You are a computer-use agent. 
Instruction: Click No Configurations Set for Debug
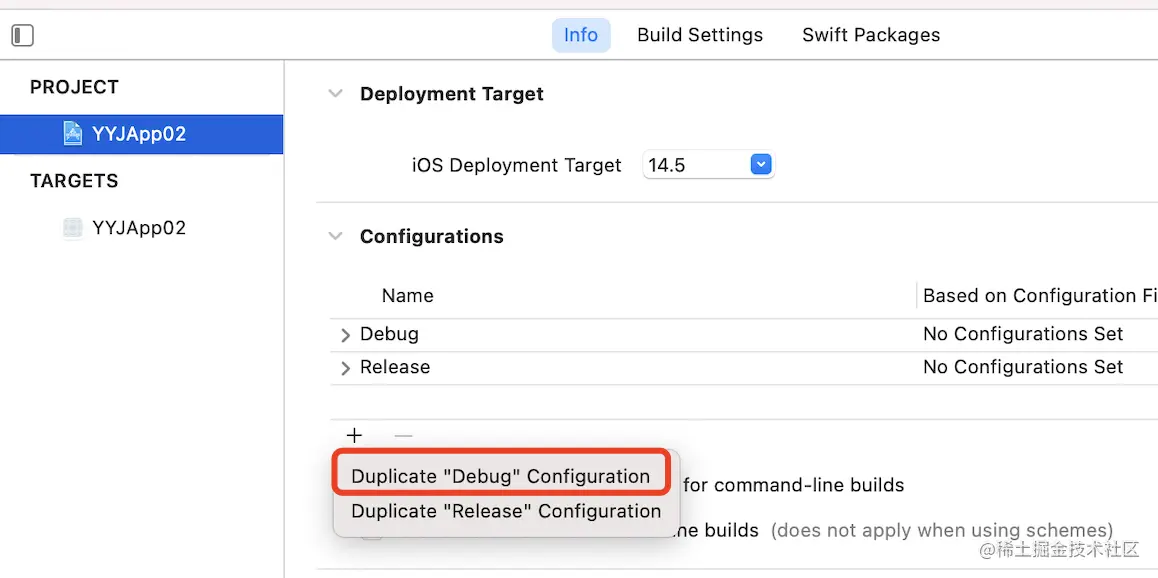pyautogui.click(x=1023, y=334)
